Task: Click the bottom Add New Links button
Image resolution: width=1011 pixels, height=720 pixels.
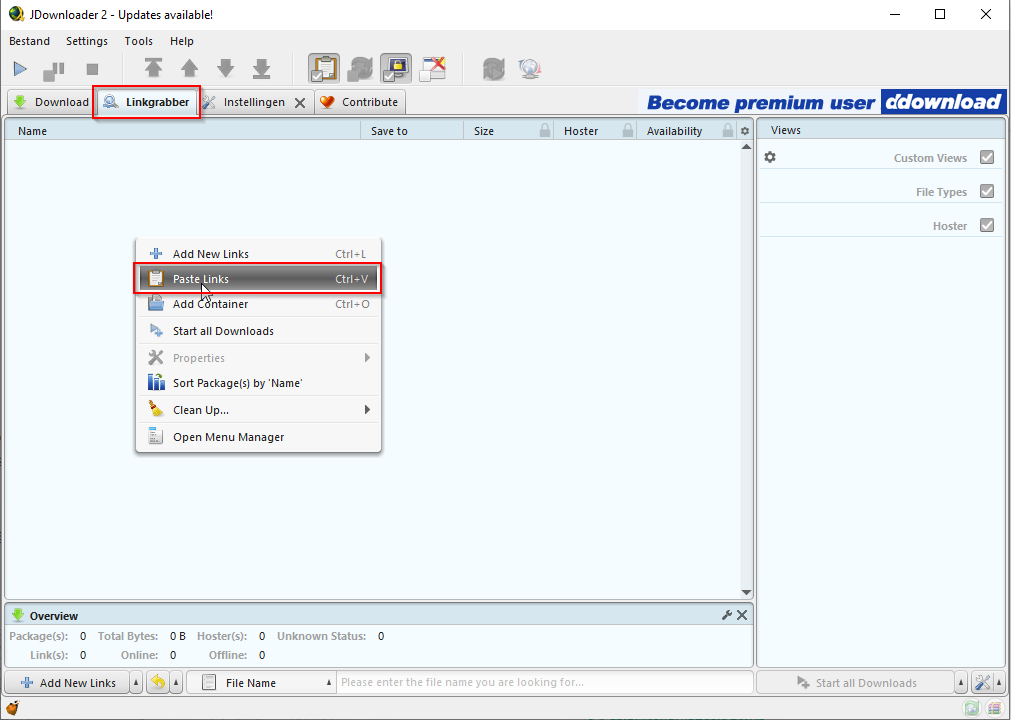Action: click(68, 683)
